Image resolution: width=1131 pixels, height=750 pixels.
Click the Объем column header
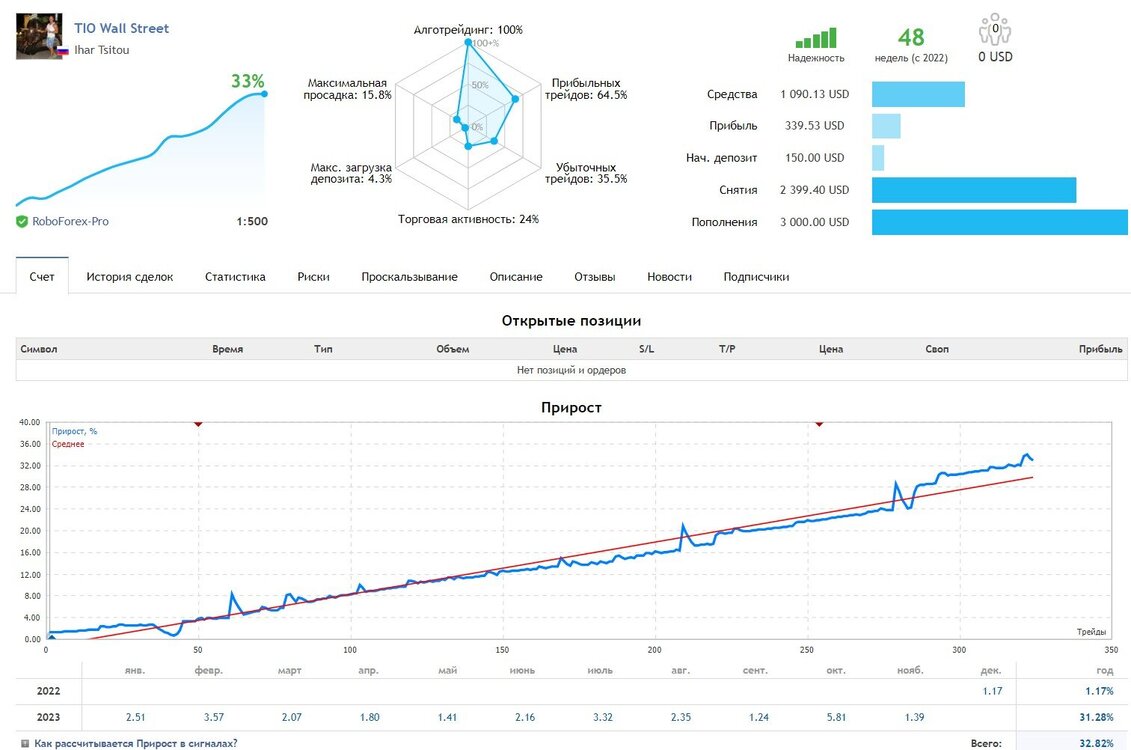click(452, 349)
